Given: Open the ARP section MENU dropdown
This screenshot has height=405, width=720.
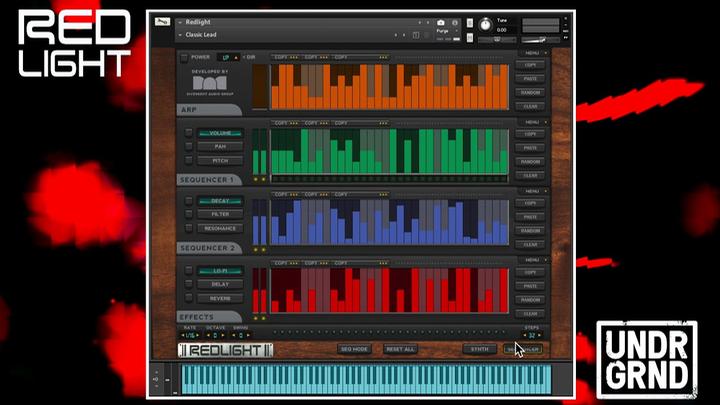Looking at the screenshot, I should [x=534, y=53].
